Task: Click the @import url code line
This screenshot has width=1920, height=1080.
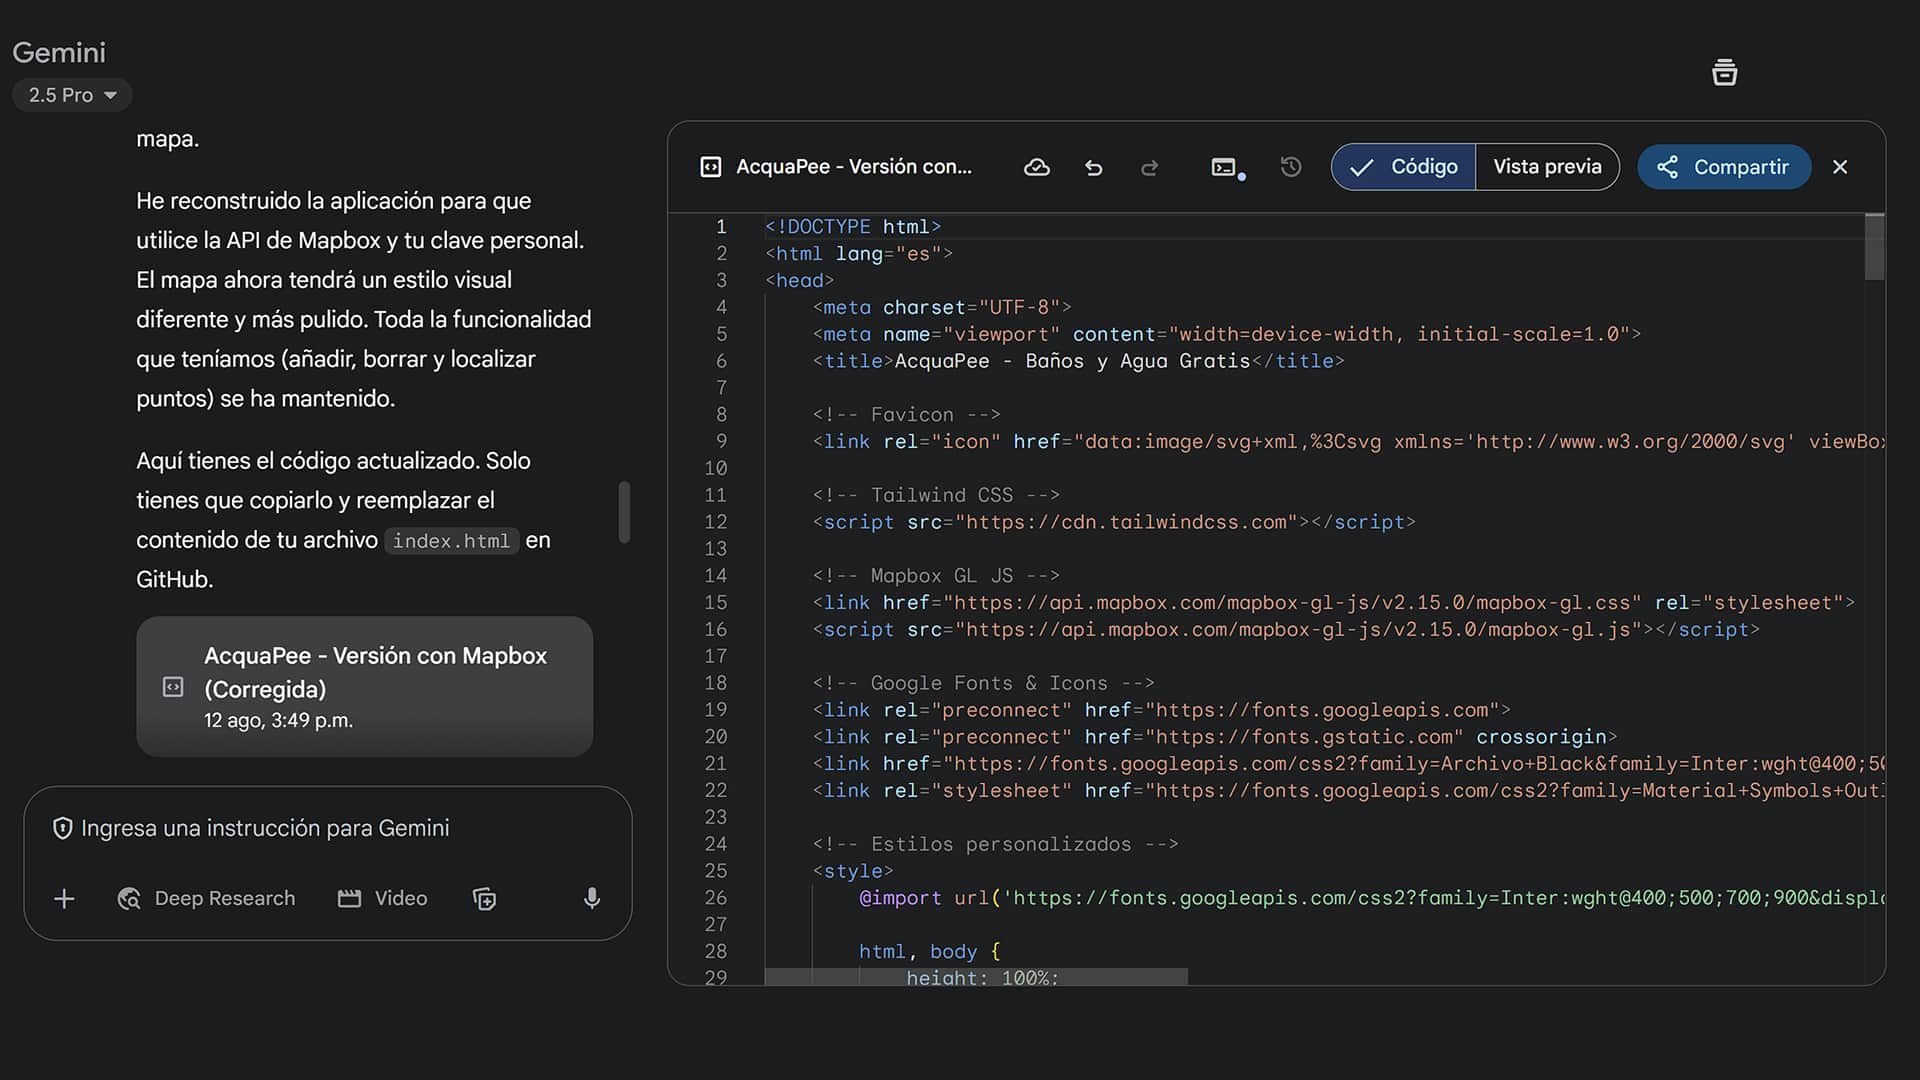Action: [1372, 898]
